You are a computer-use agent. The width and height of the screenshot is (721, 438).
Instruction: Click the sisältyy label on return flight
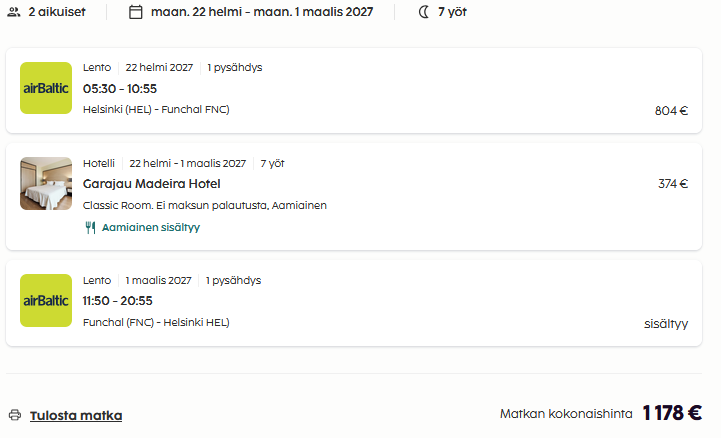pyautogui.click(x=666, y=324)
